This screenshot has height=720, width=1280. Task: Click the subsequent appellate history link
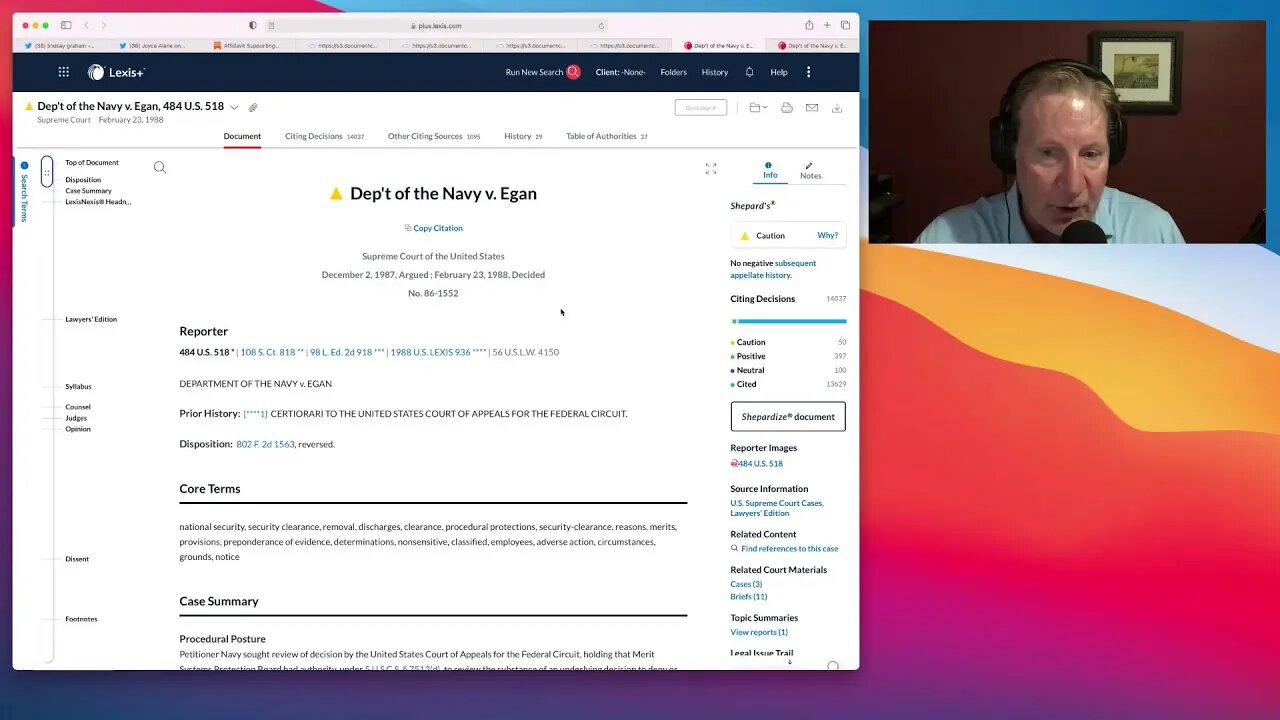point(773,269)
